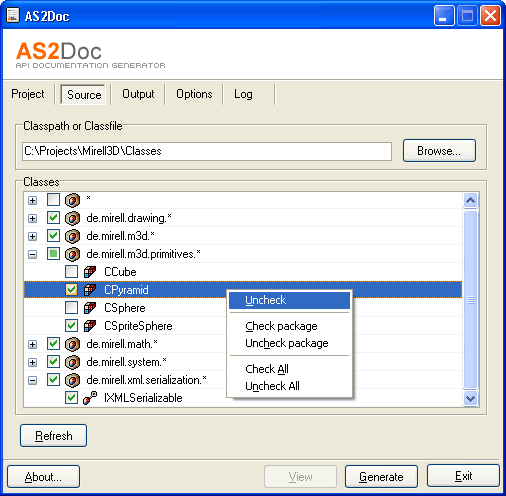506x496 pixels.
Task: Click the package icon for the * row
Action: [x=72, y=200]
